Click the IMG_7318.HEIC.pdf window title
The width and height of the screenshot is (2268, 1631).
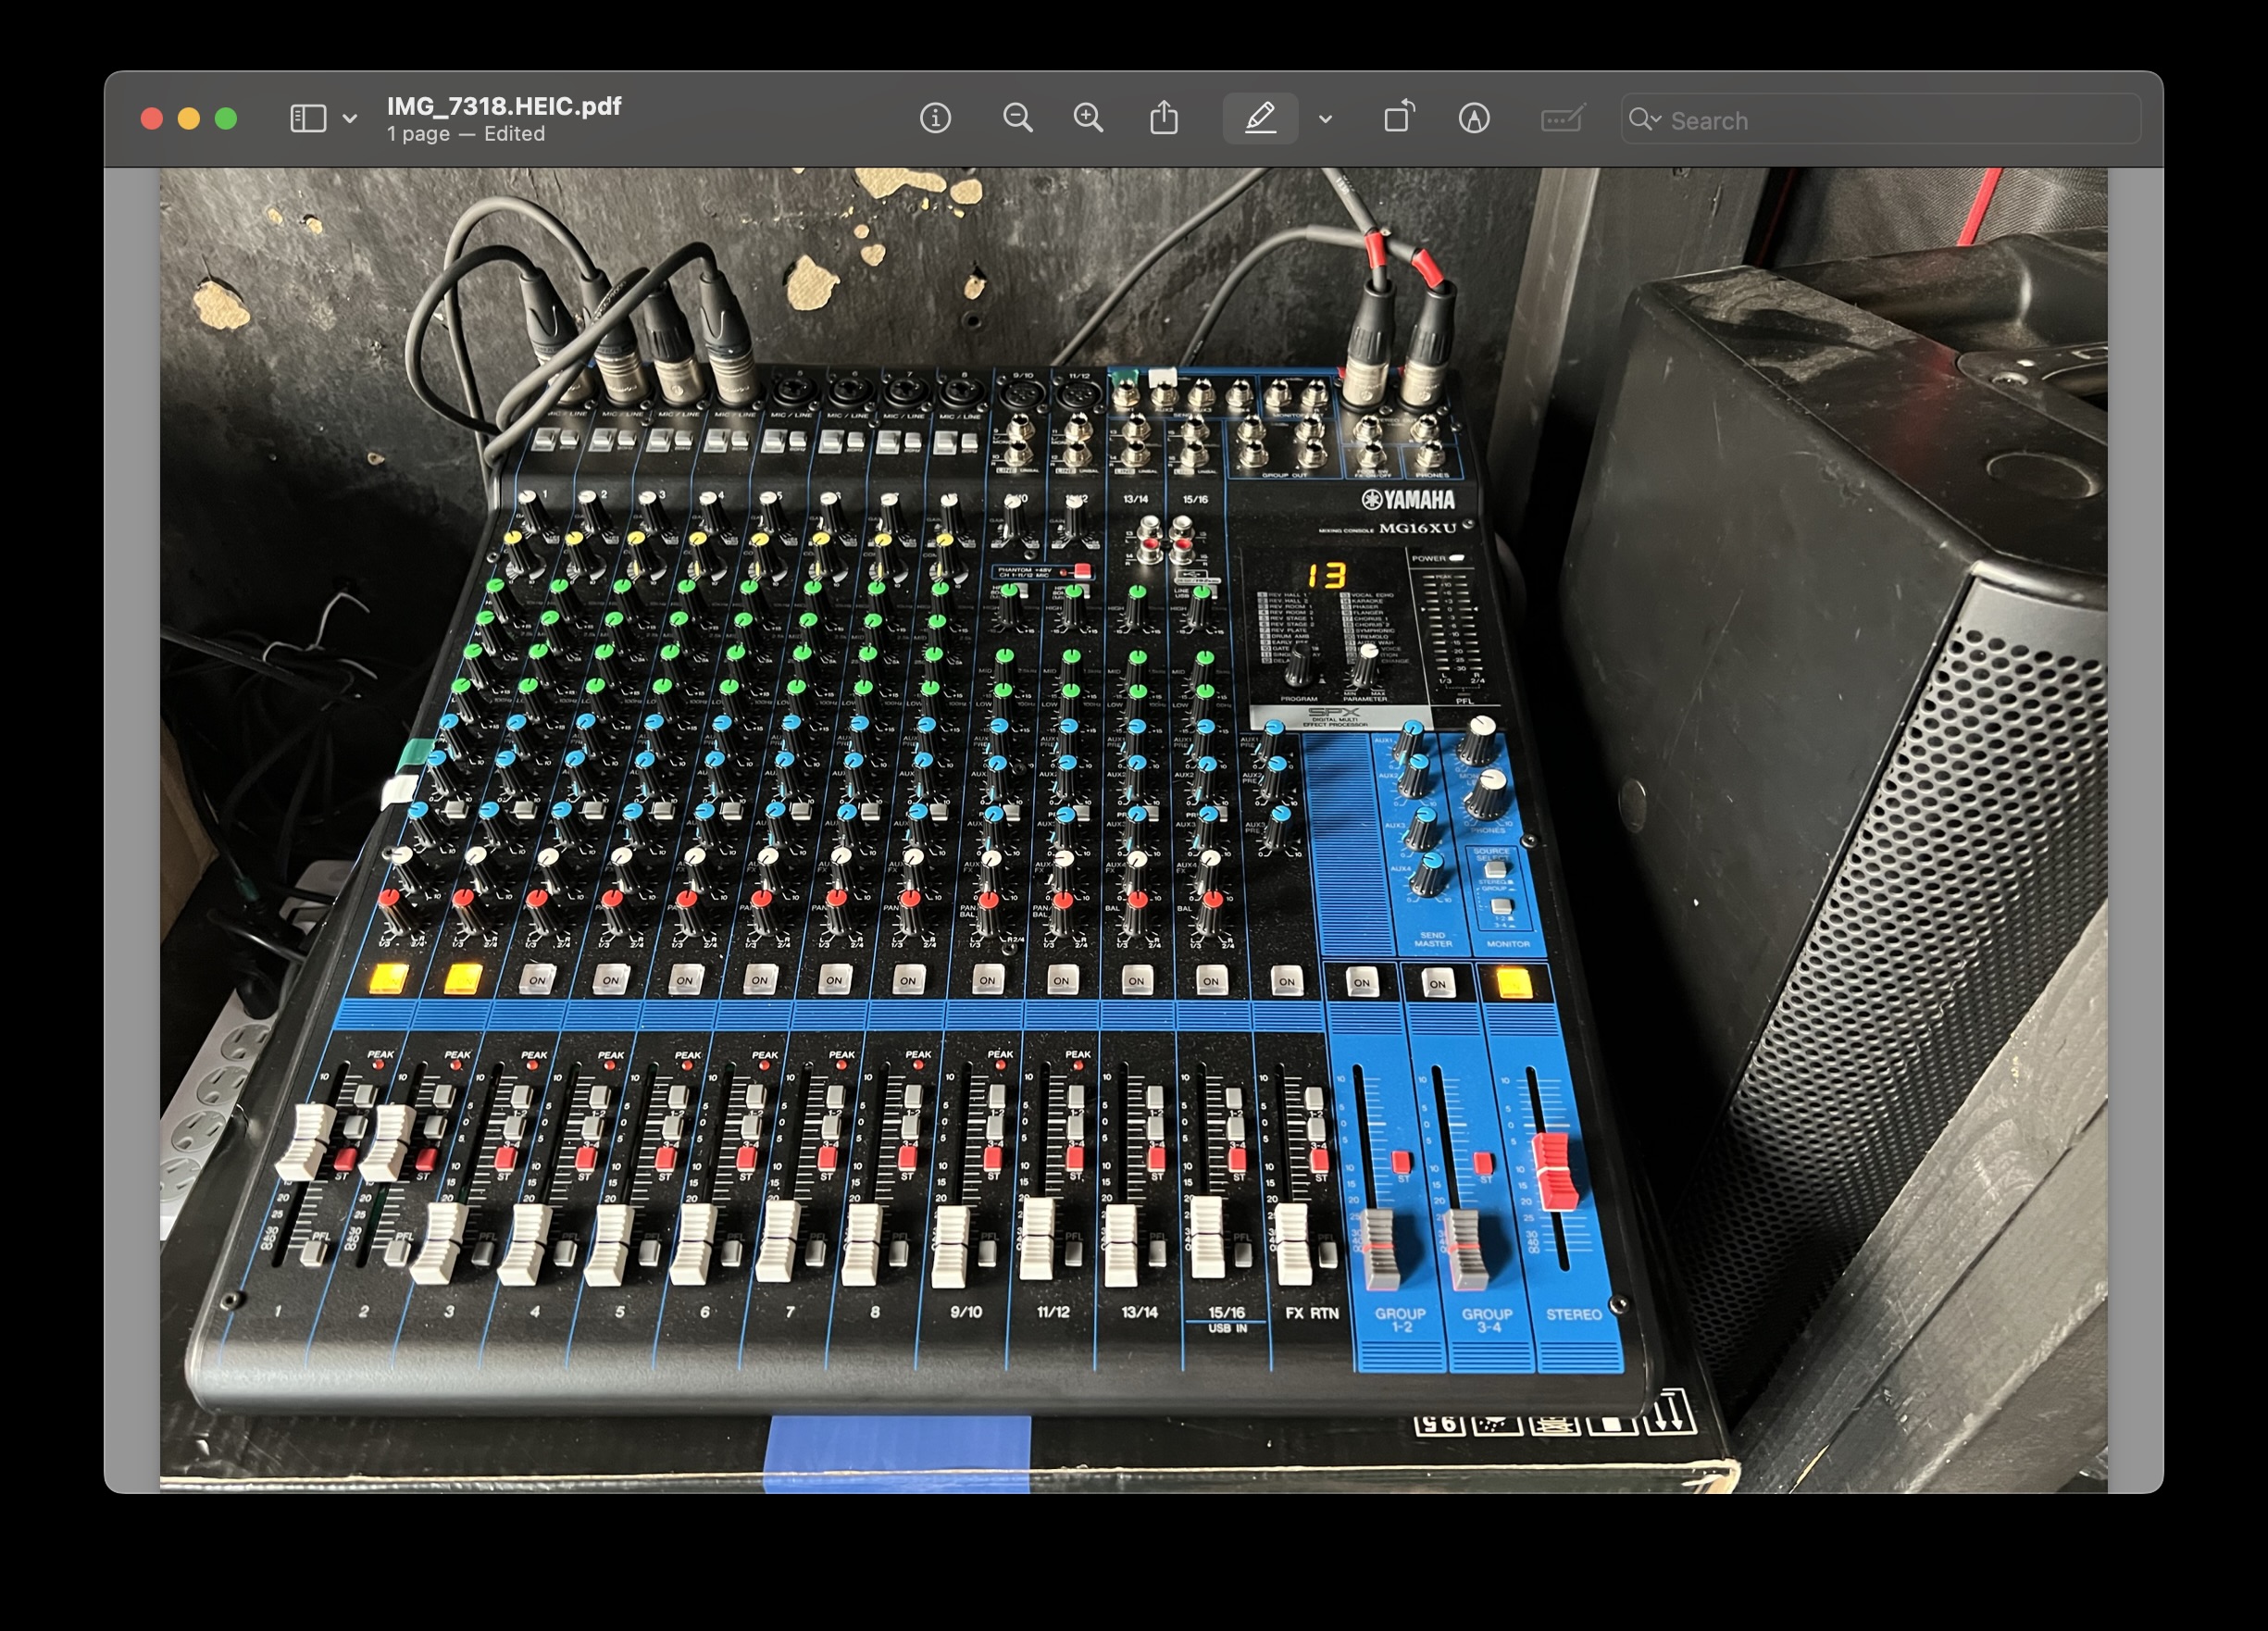(504, 106)
